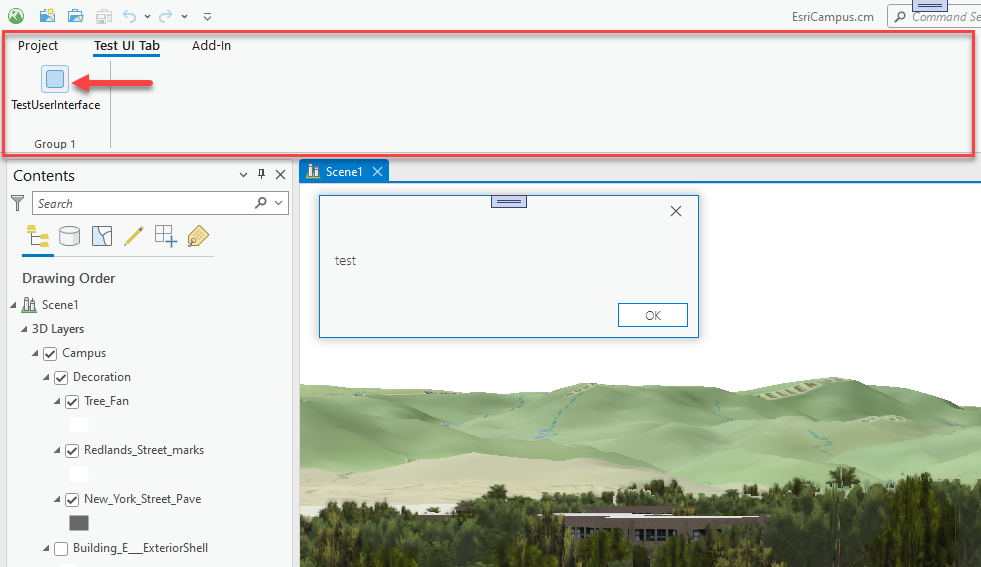Save project using quick access icon
Screen dimensions: 981x567
[x=104, y=16]
